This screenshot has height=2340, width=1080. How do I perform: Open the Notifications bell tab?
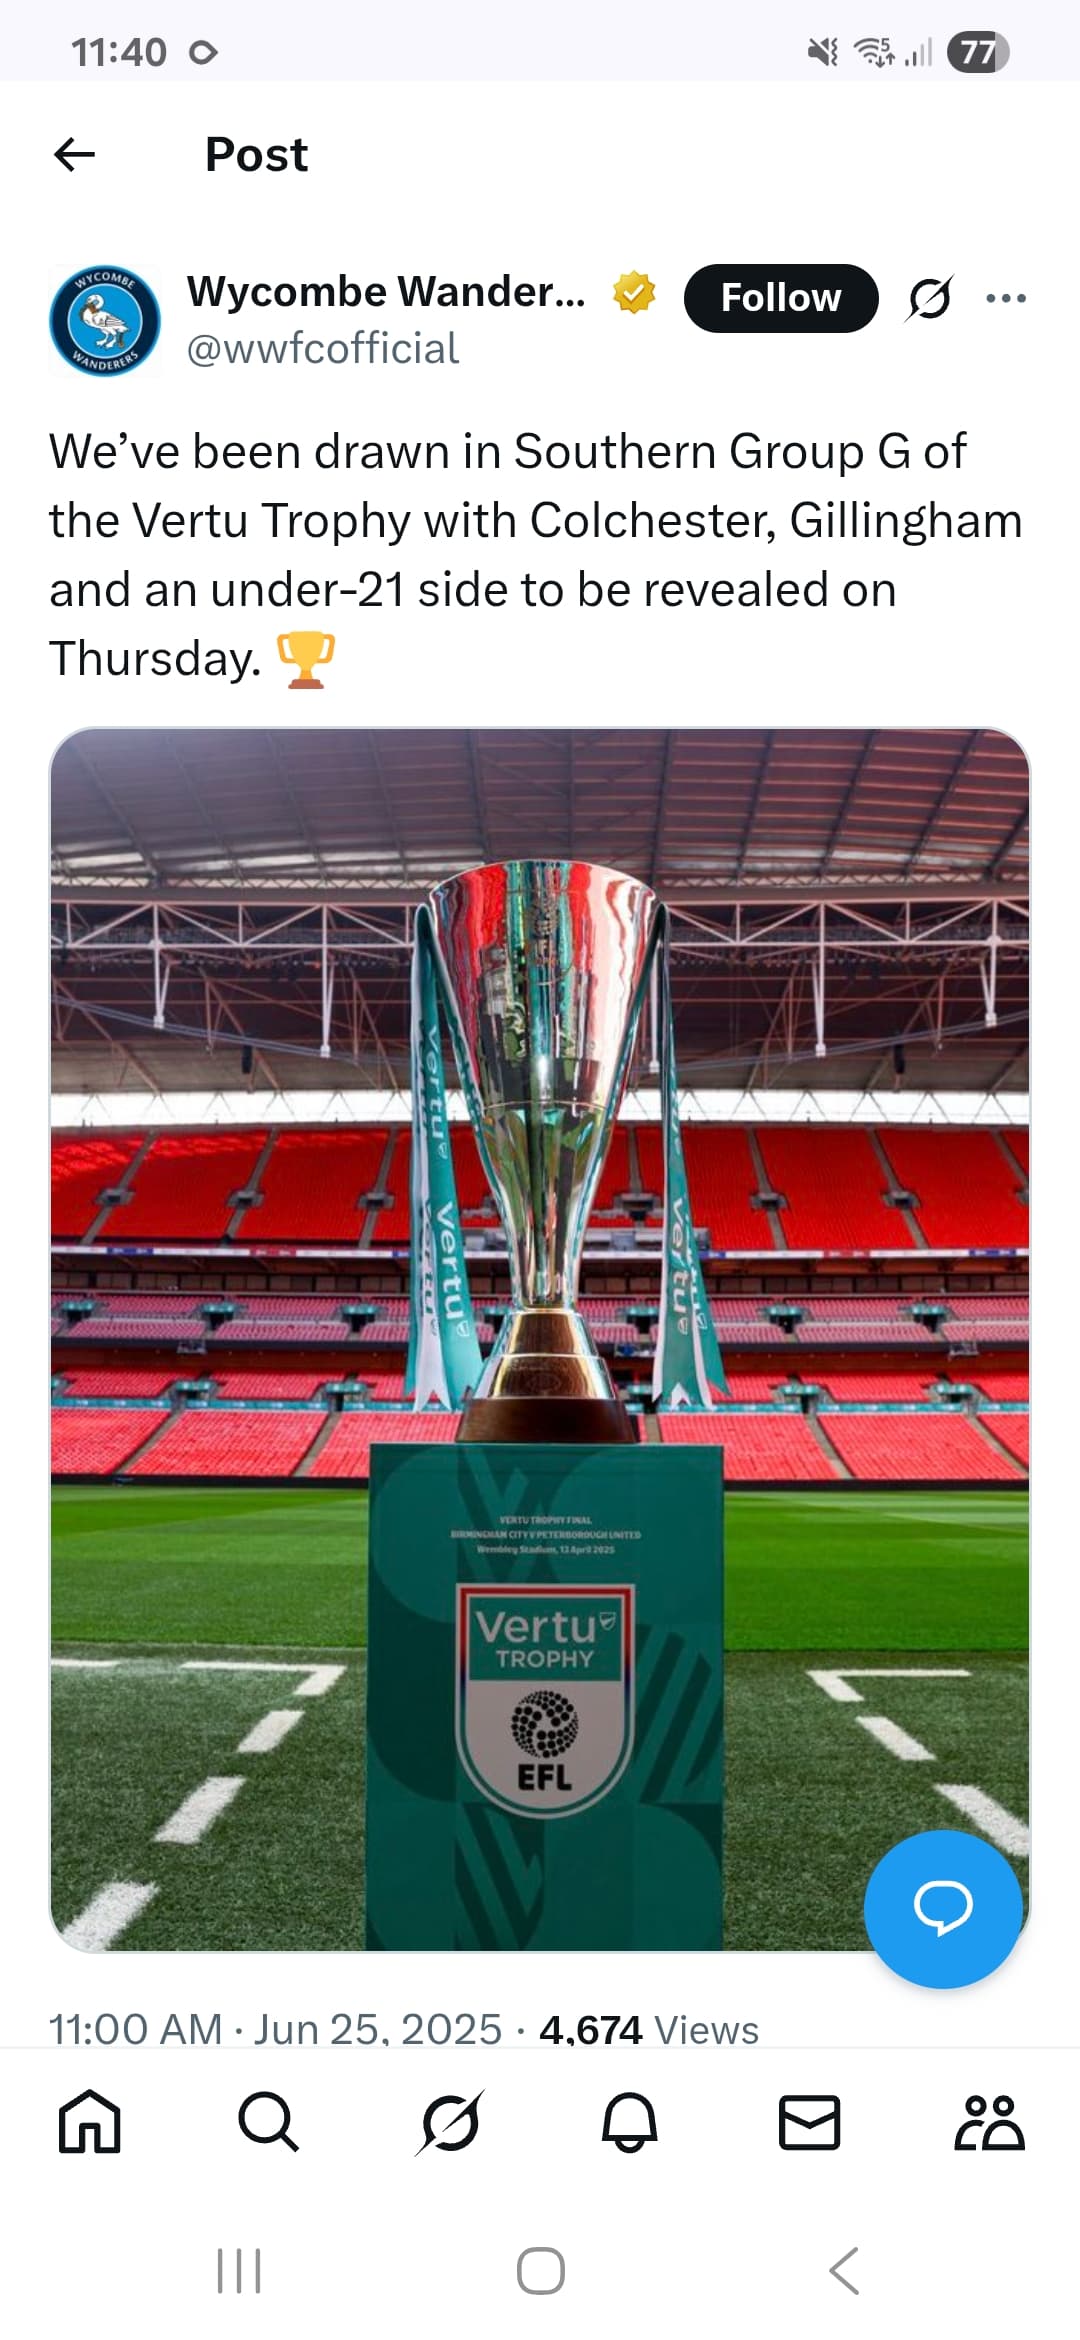630,2121
